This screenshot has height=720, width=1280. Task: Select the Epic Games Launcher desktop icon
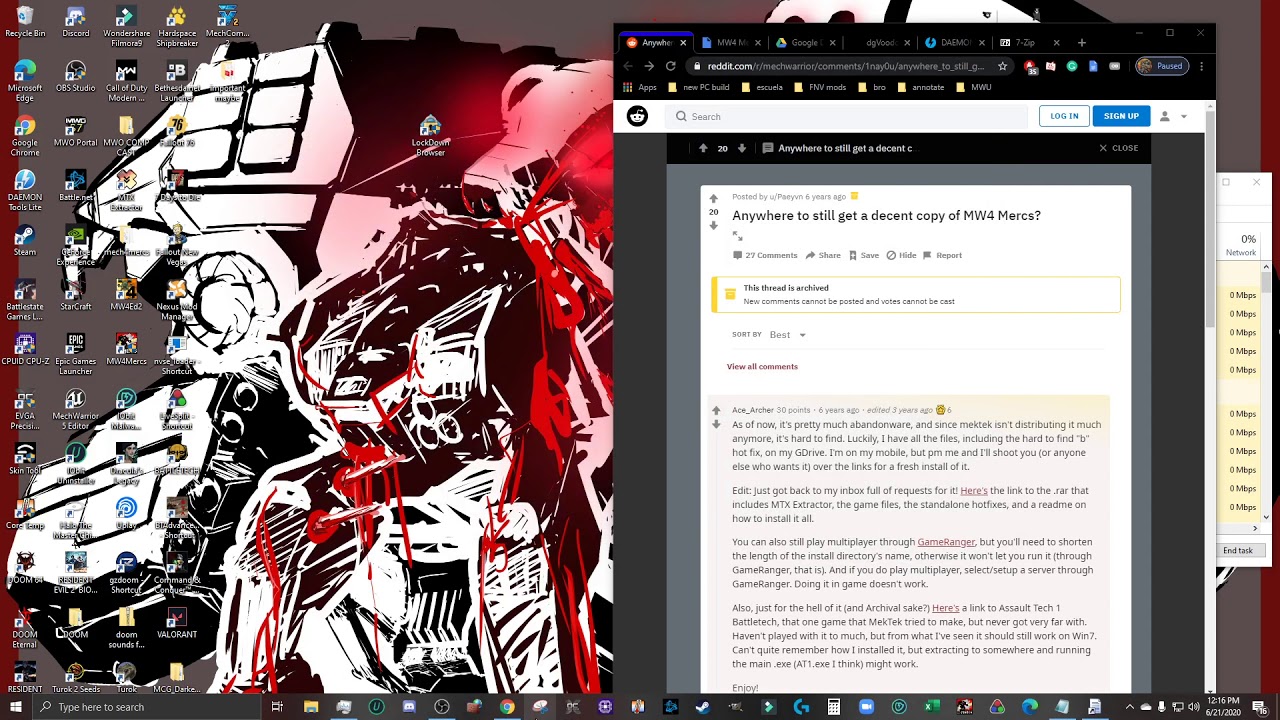tap(75, 355)
